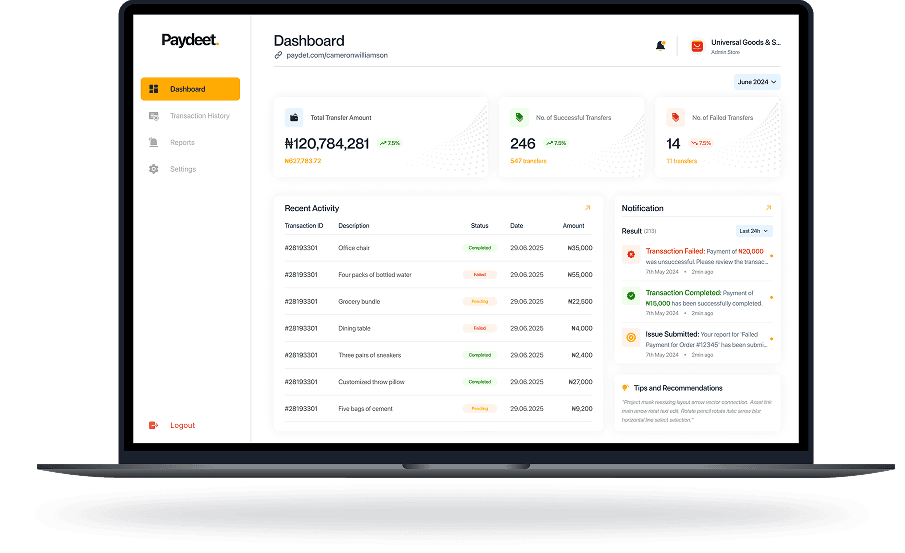Click the 14 failed transfers count
The image size is (905, 553).
[674, 144]
